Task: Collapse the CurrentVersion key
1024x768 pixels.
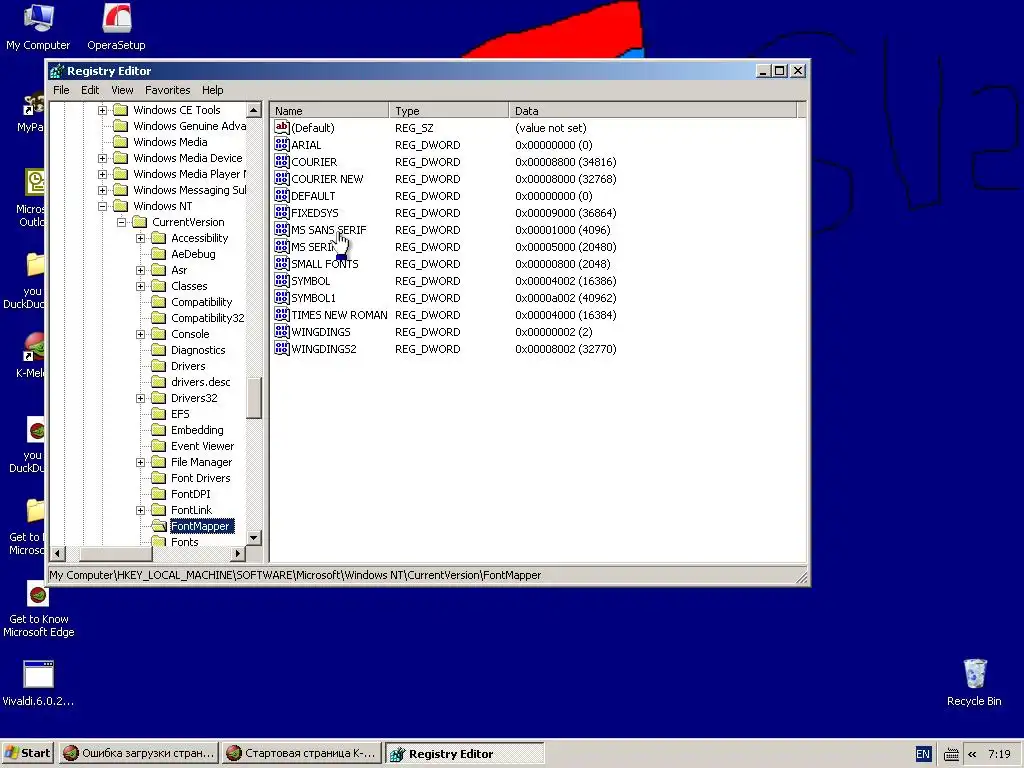Action: pos(121,222)
